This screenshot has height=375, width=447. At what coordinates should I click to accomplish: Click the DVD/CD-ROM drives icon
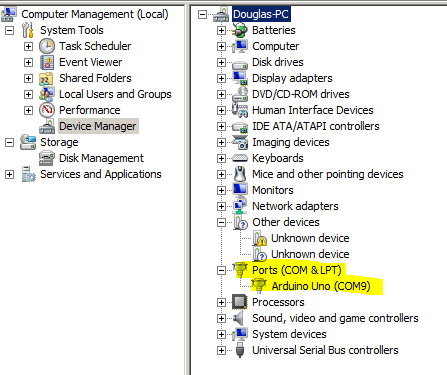[x=240, y=94]
